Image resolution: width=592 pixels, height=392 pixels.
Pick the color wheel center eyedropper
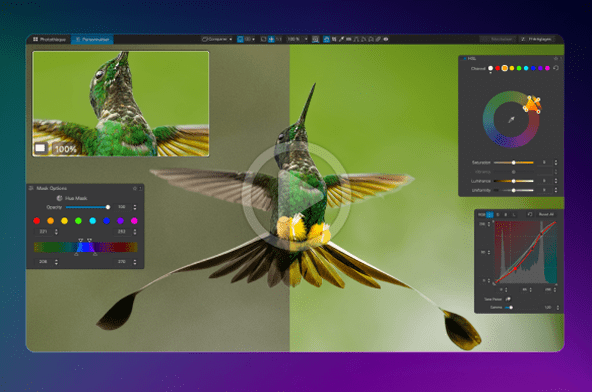point(511,120)
